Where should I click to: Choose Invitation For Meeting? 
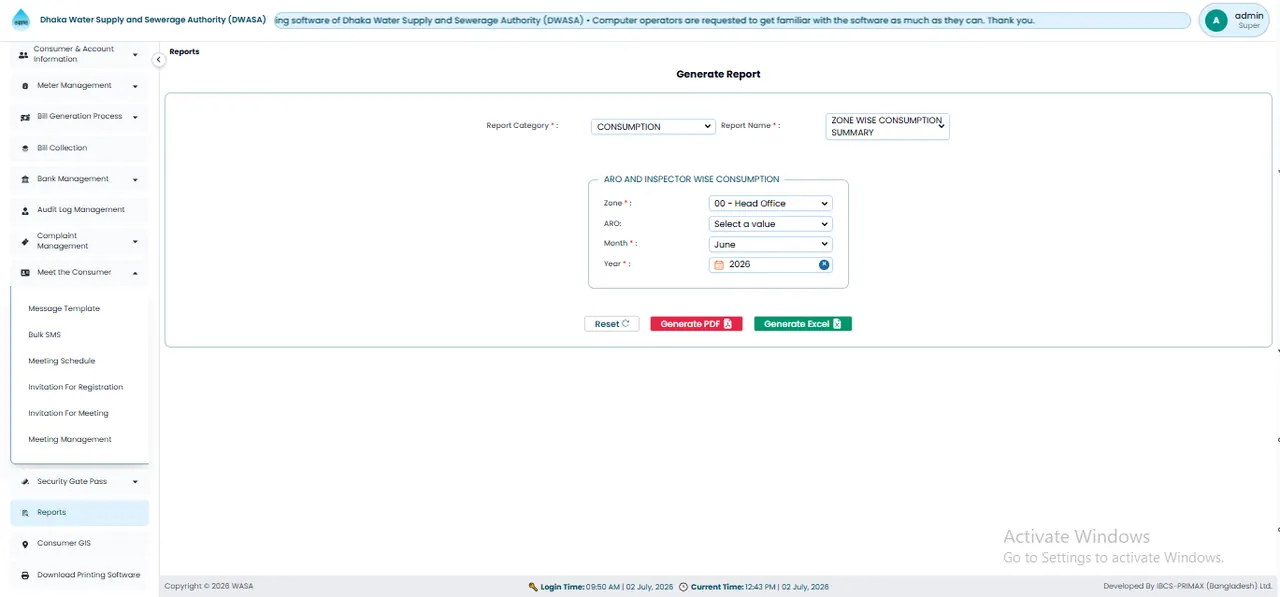68,413
